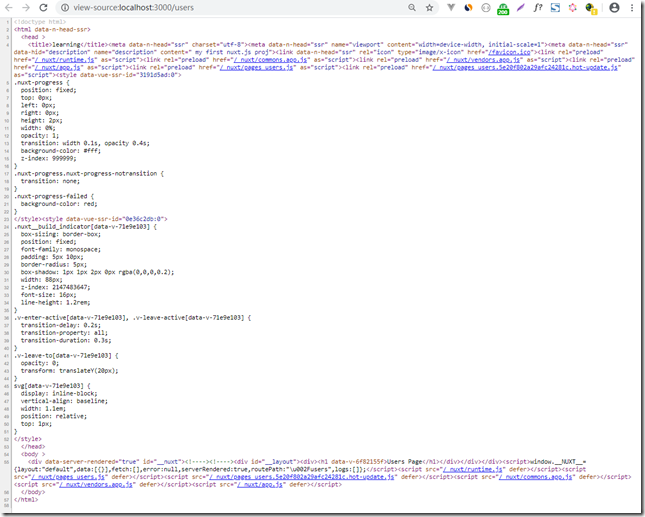Screen dimensions: 645x517
Task: Click the .v-enter-active, .v-leave-active selector line
Action: tap(132, 318)
